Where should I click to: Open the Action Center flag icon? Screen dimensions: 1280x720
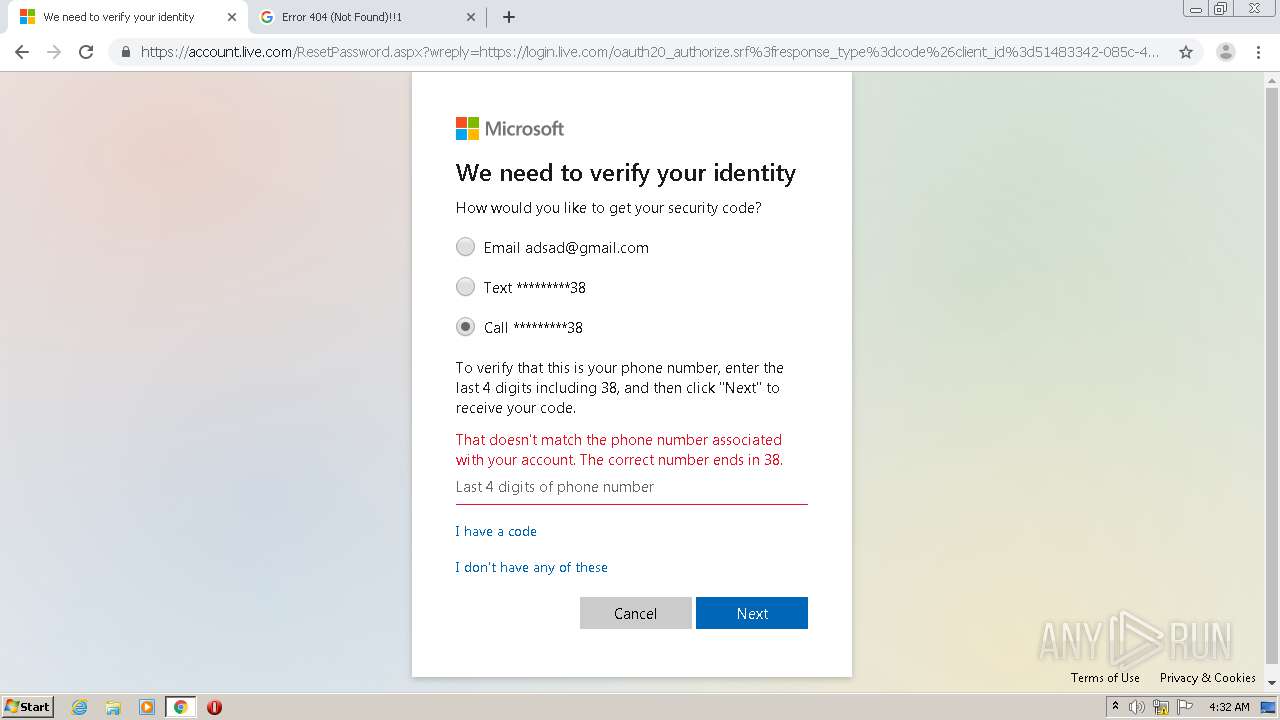click(x=1185, y=707)
